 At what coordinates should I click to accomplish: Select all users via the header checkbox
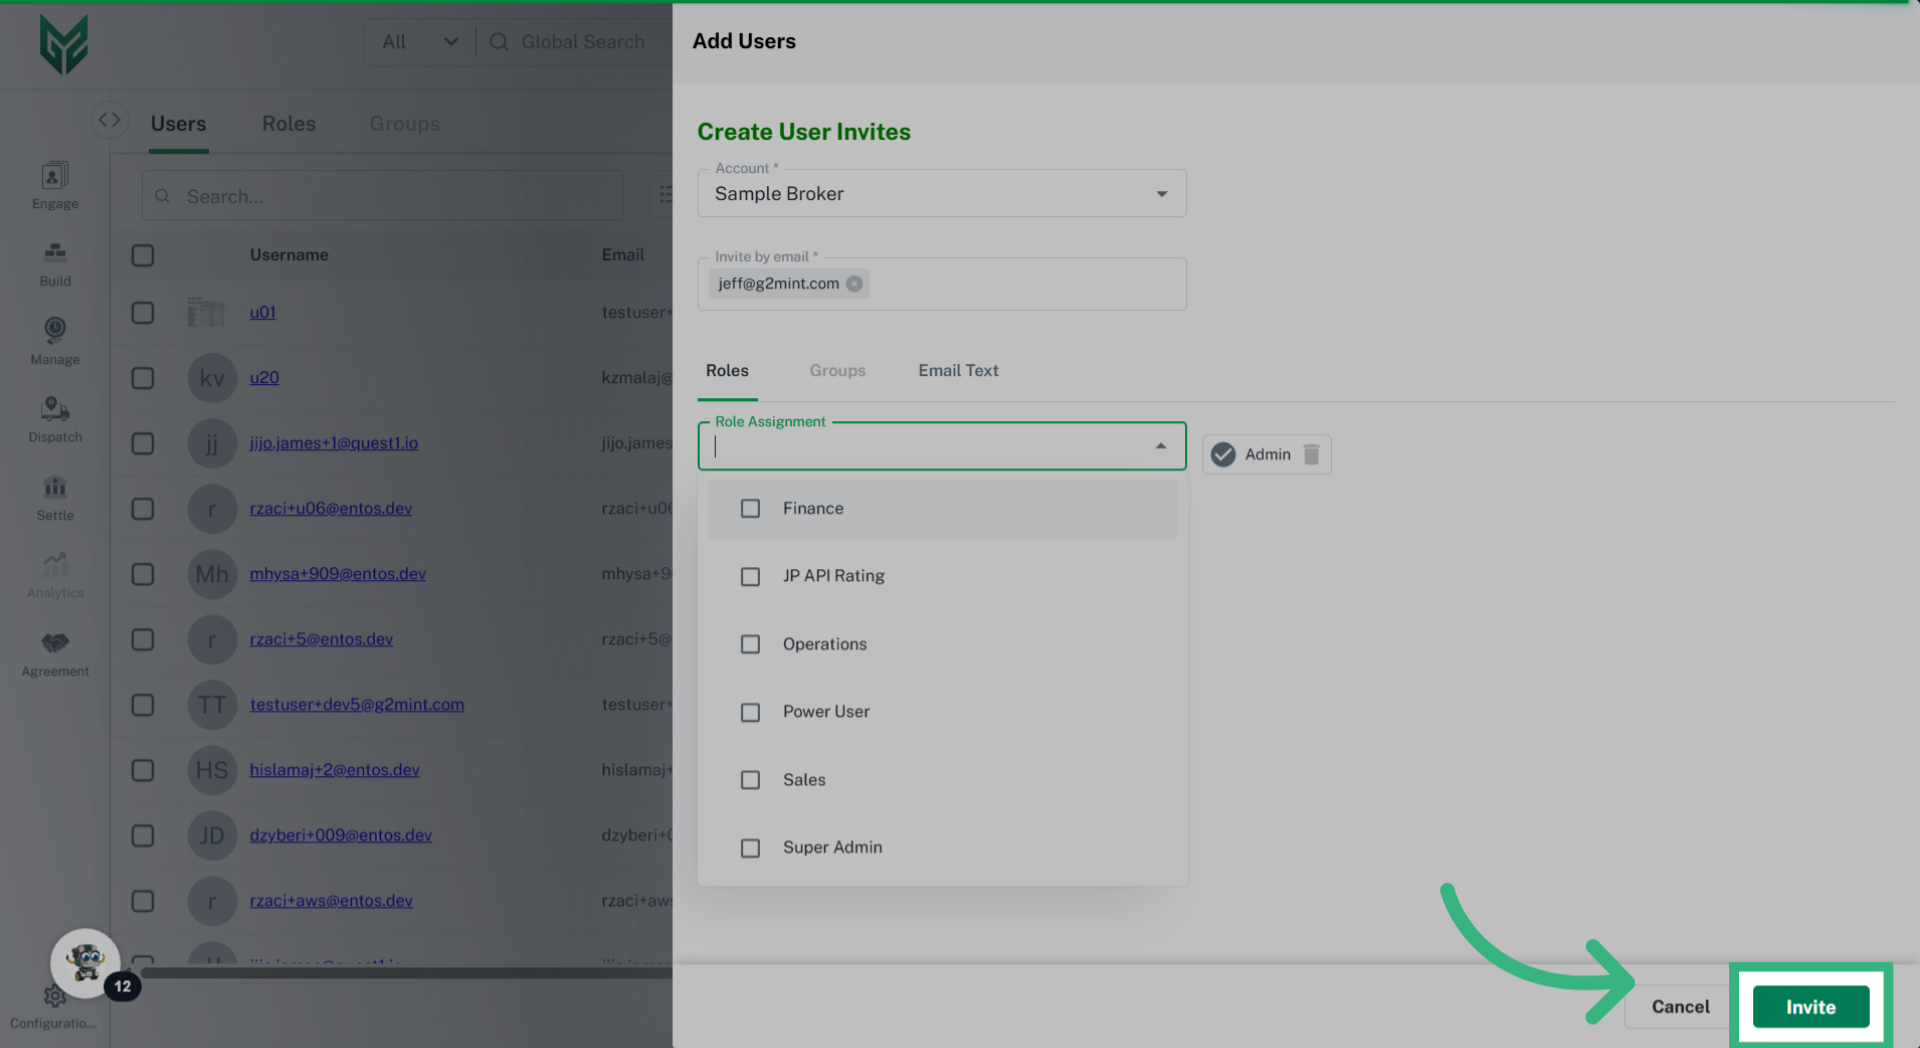pyautogui.click(x=142, y=255)
